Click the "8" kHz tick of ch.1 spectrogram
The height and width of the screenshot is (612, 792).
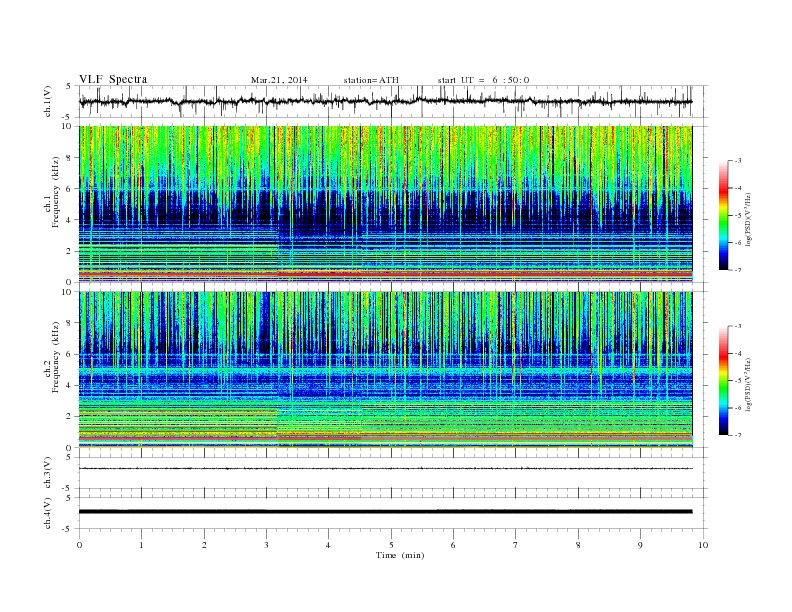point(70,158)
